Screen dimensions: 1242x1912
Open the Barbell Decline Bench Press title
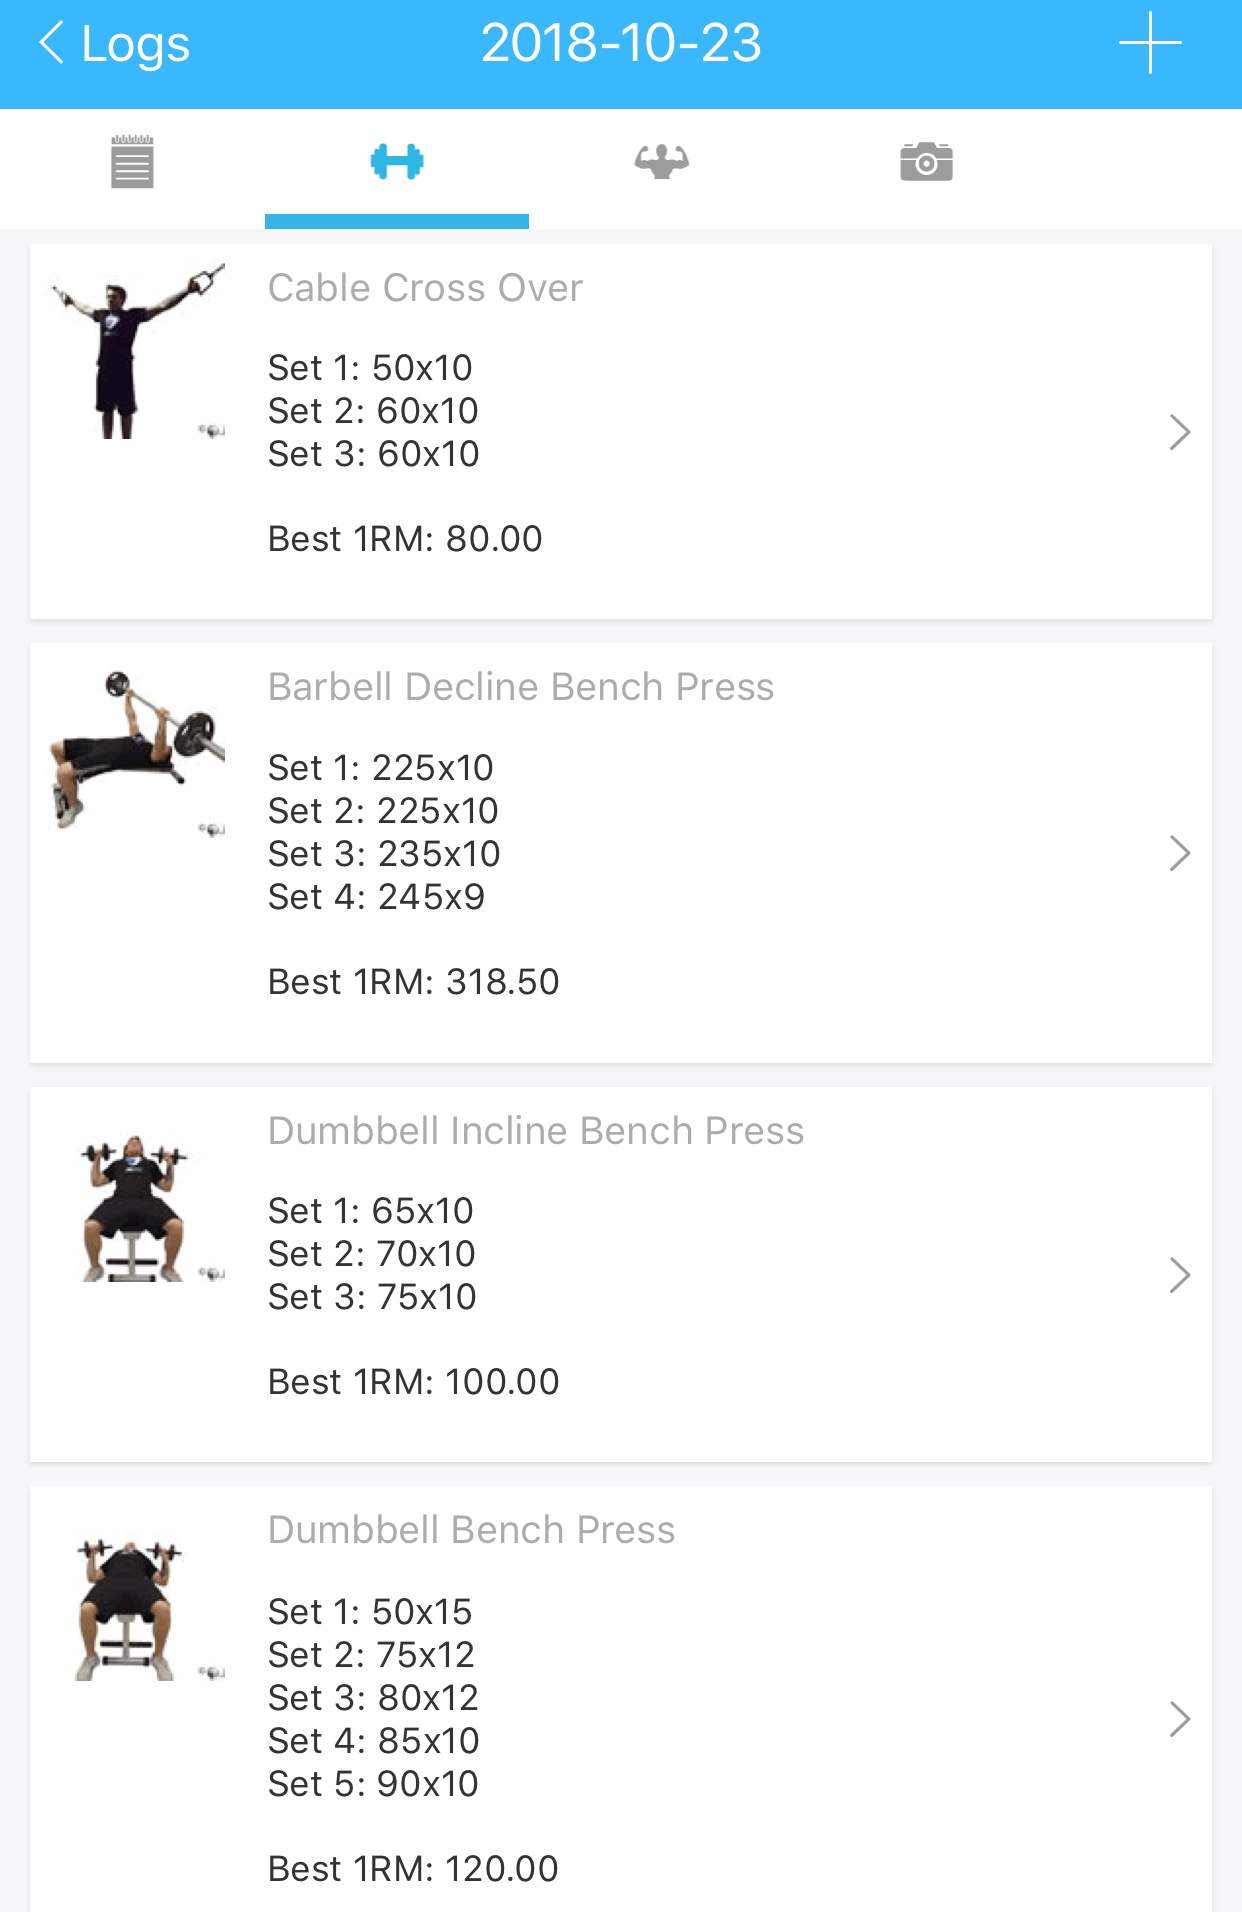pos(521,687)
